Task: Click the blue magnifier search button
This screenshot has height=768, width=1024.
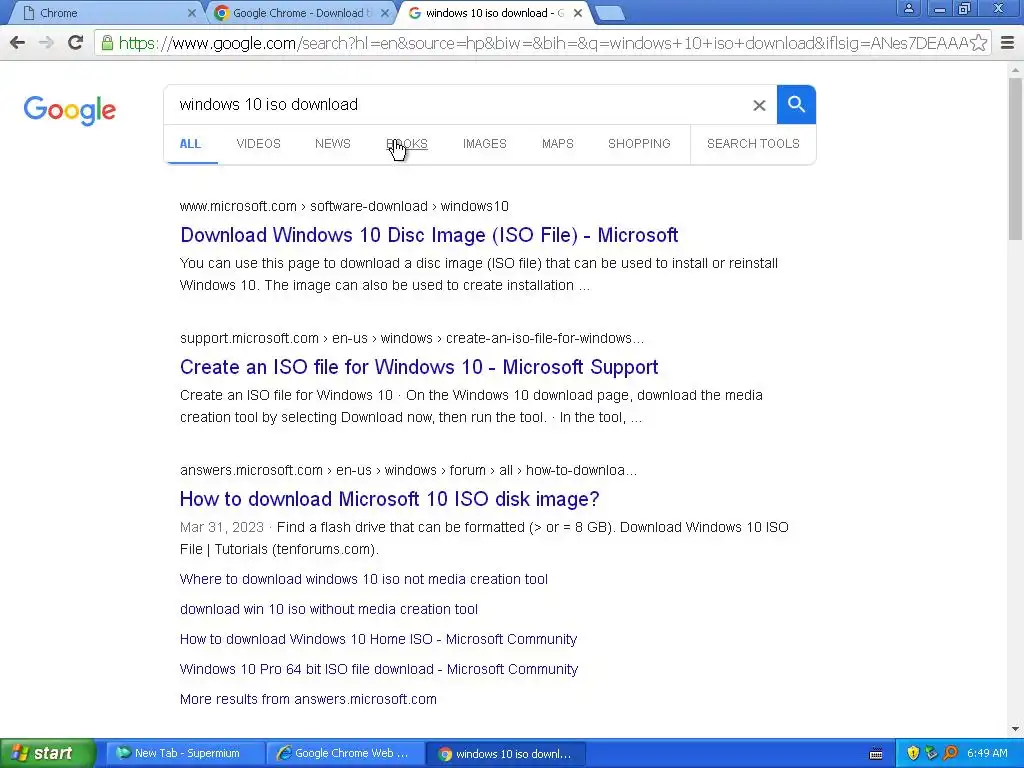Action: 796,104
